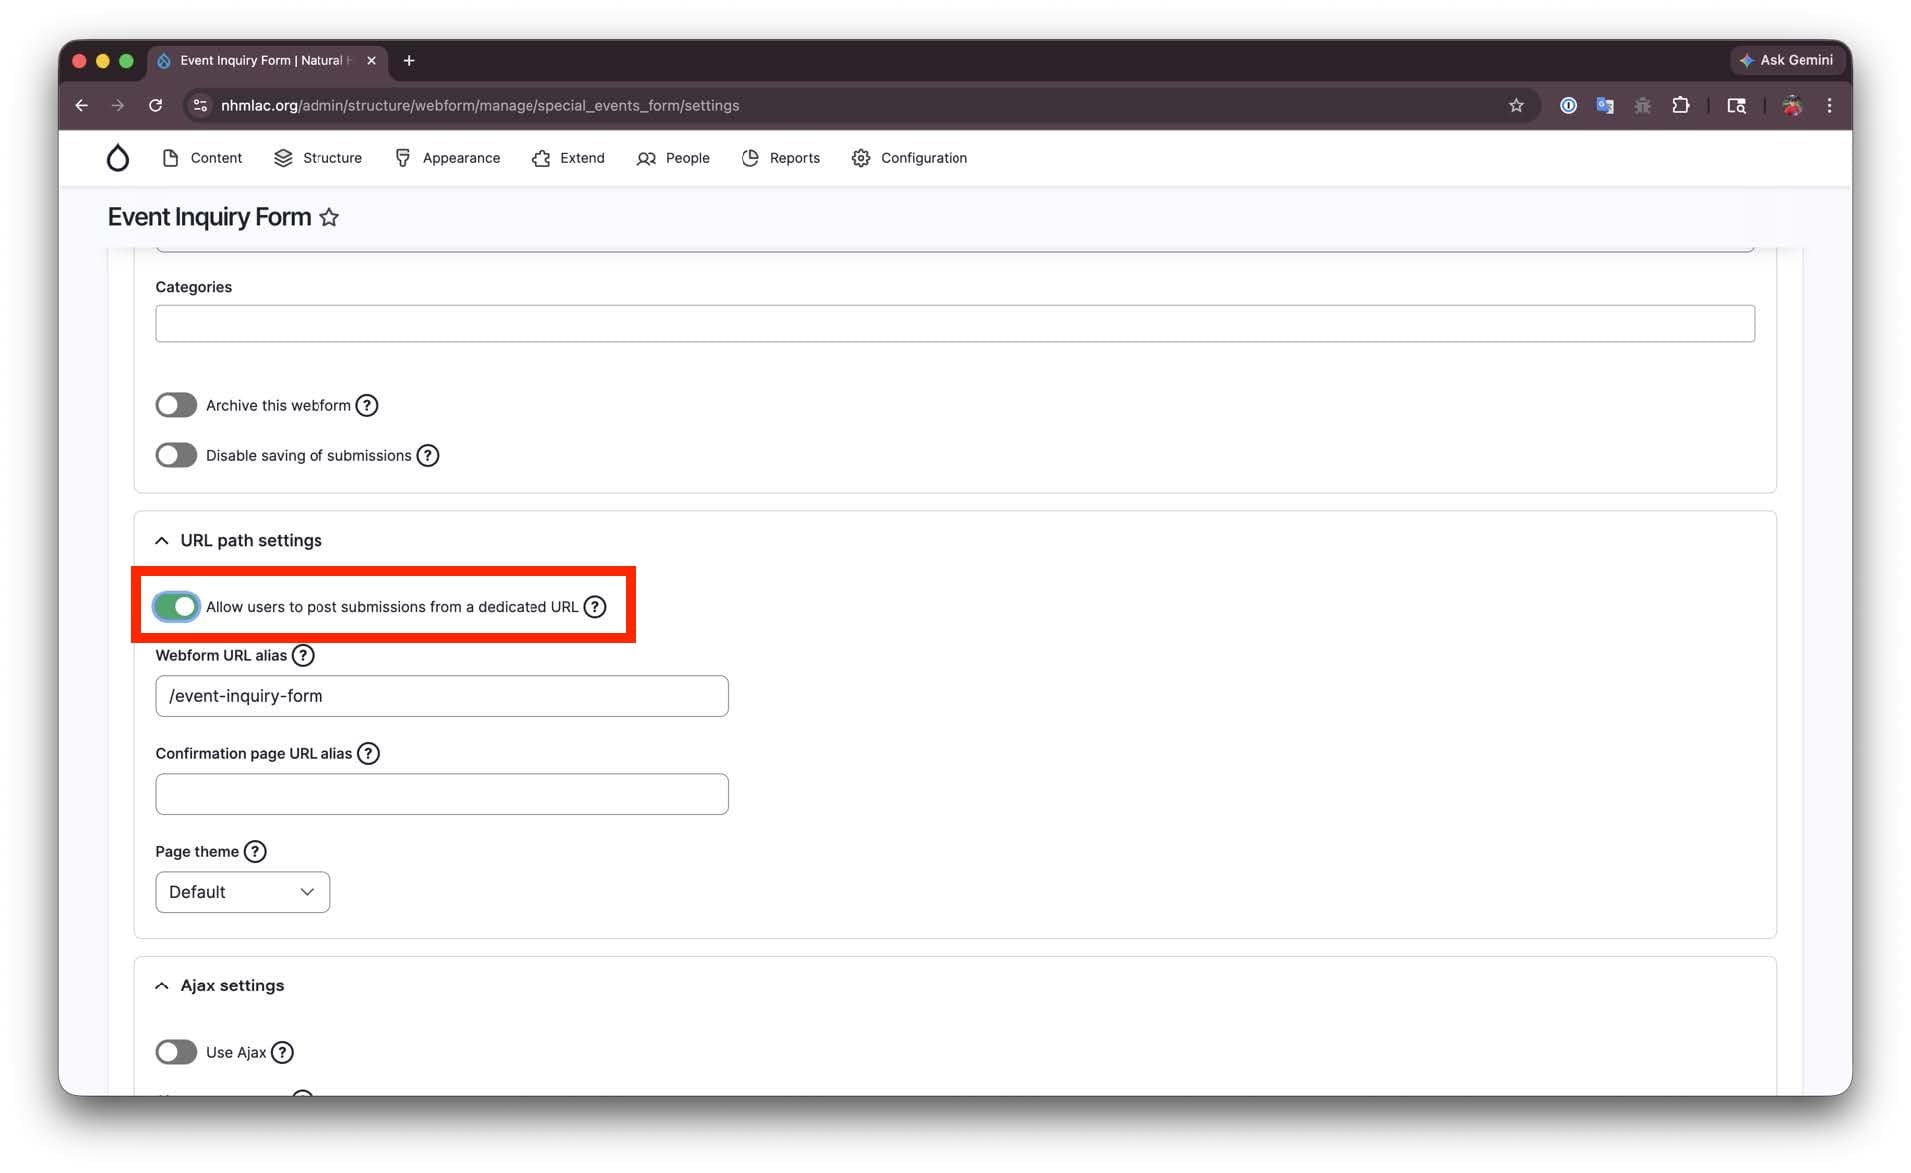
Task: Click into the Categories field
Action: pyautogui.click(x=955, y=323)
